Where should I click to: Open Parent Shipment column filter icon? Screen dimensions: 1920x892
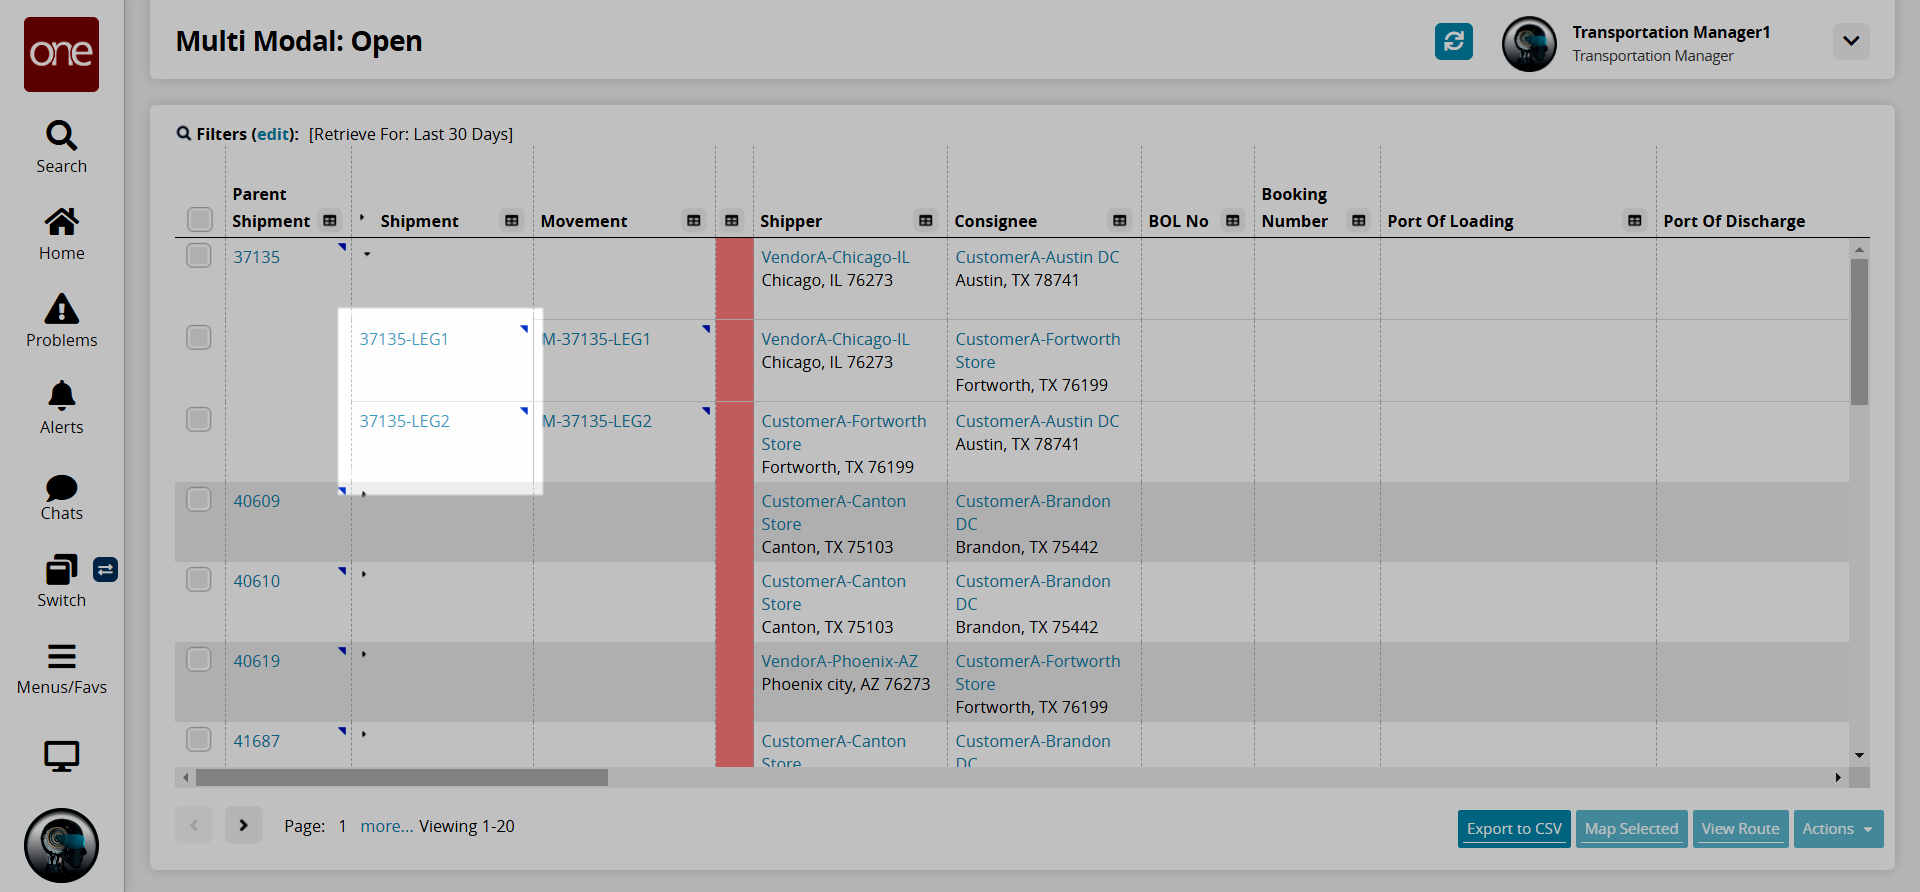click(330, 220)
